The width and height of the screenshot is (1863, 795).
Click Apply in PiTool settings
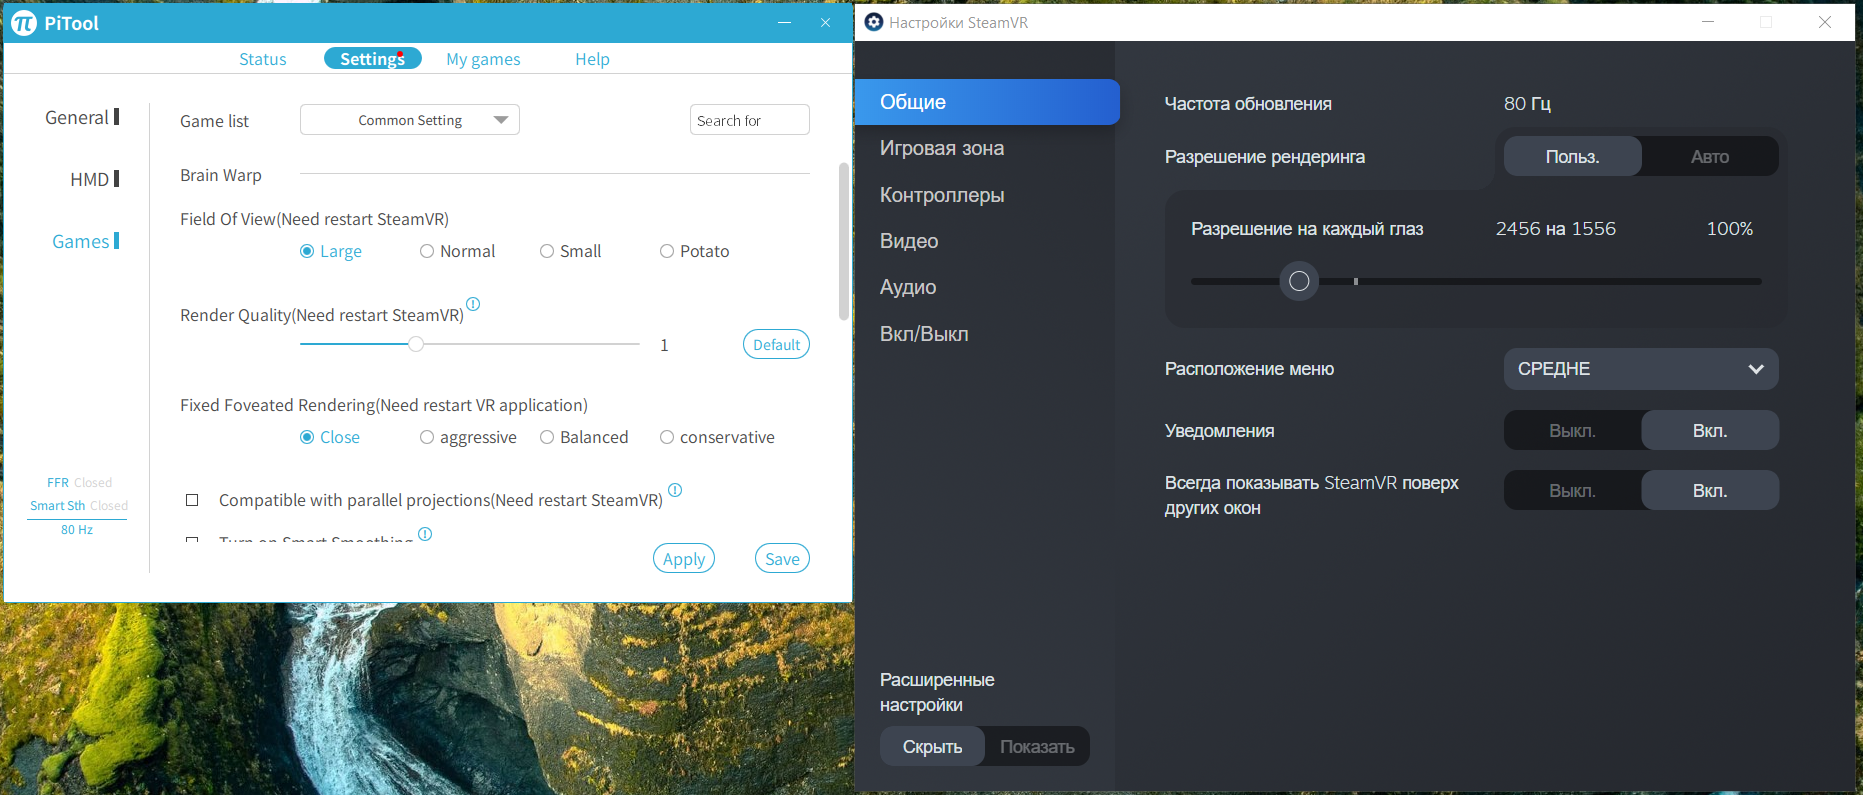click(x=684, y=559)
